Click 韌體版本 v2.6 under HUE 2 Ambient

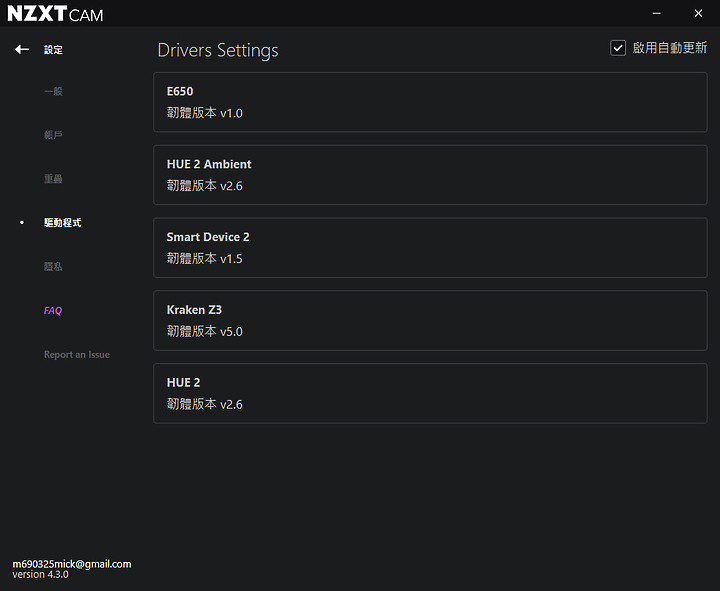coord(204,186)
